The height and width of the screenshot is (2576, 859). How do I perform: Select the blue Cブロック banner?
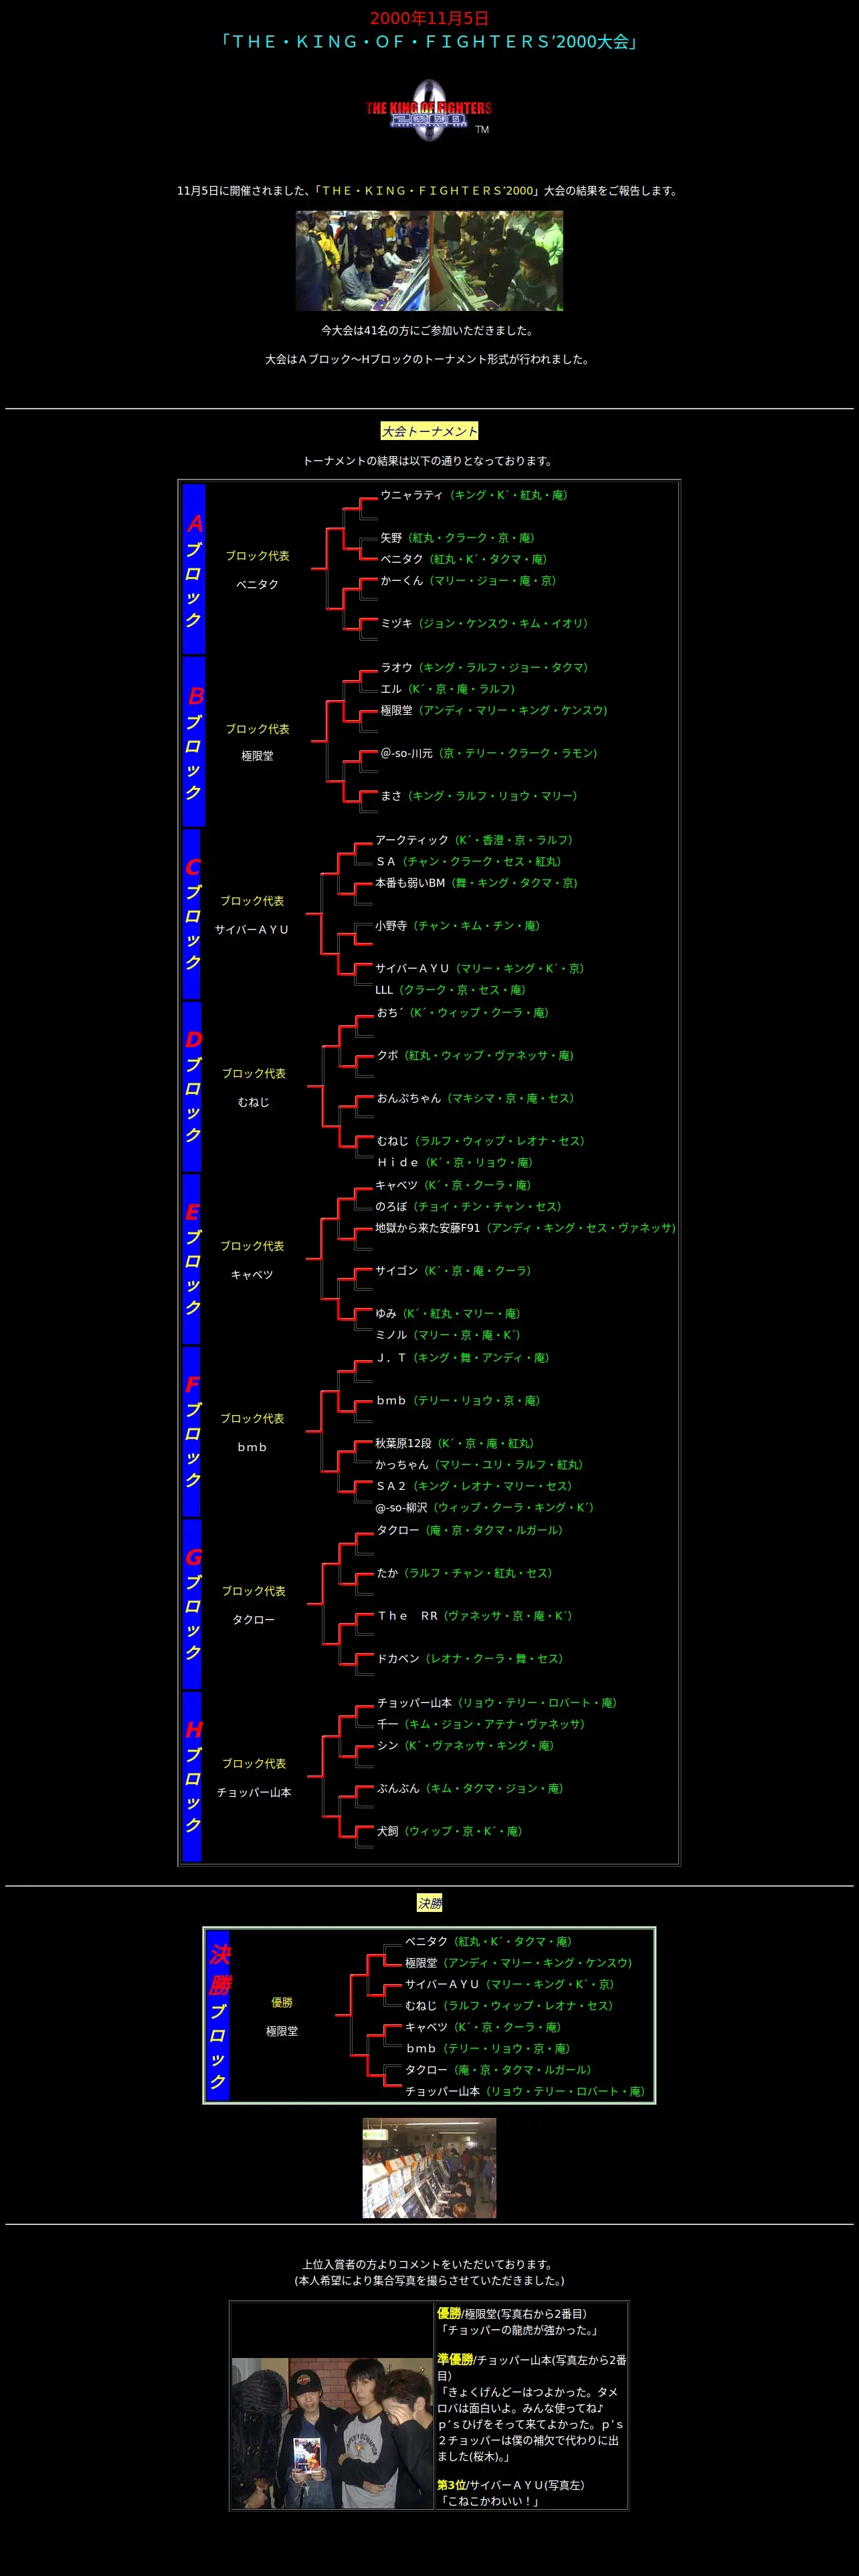point(191,914)
